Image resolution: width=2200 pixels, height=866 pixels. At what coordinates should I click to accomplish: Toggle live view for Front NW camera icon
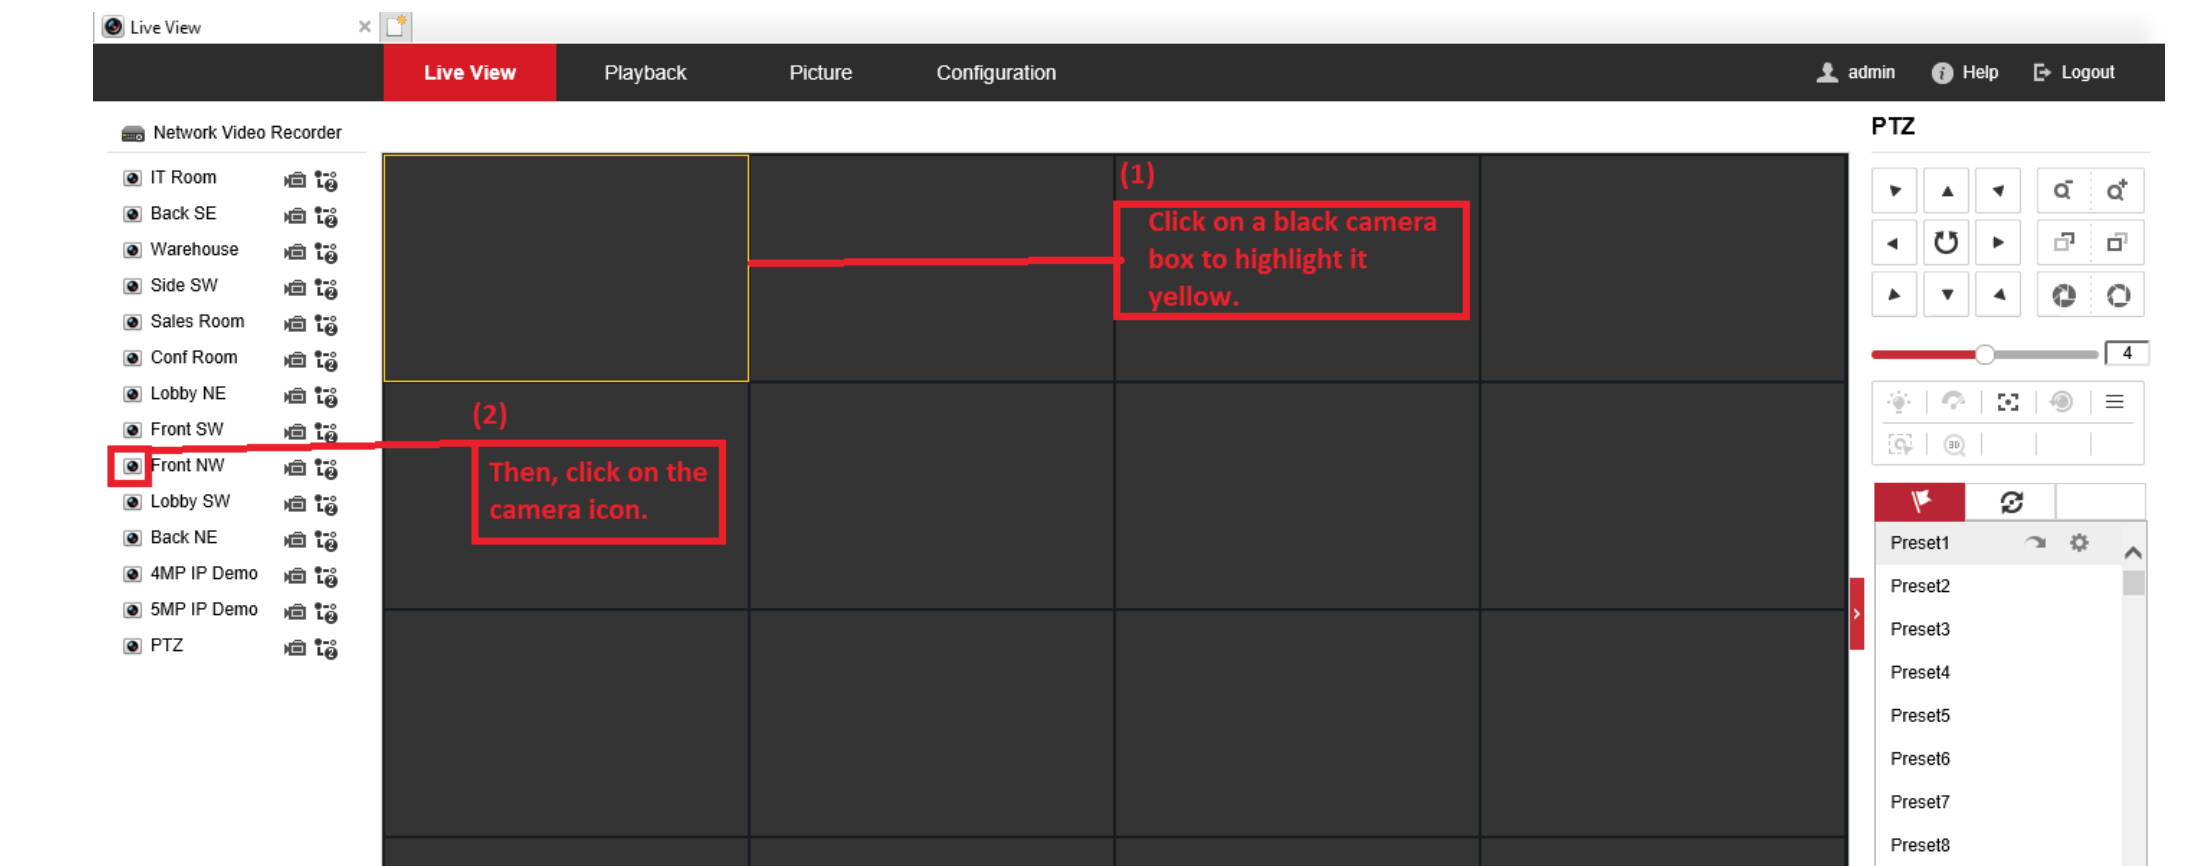132,466
